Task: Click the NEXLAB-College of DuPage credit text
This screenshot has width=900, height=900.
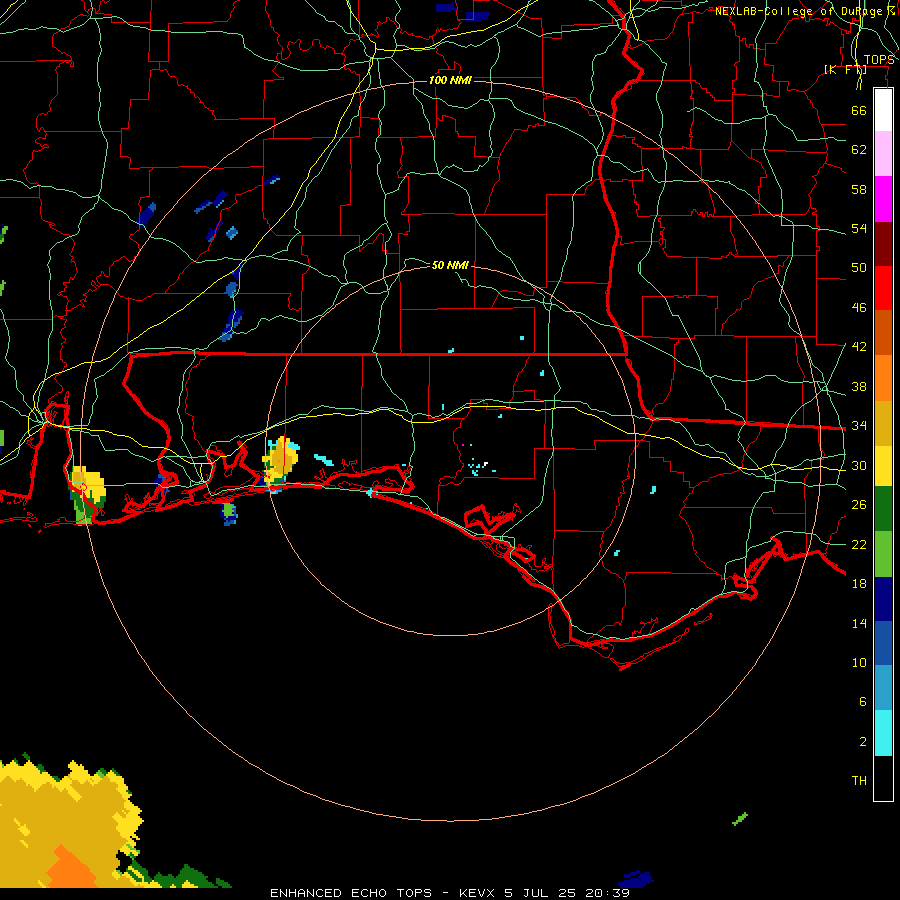Action: tap(805, 11)
